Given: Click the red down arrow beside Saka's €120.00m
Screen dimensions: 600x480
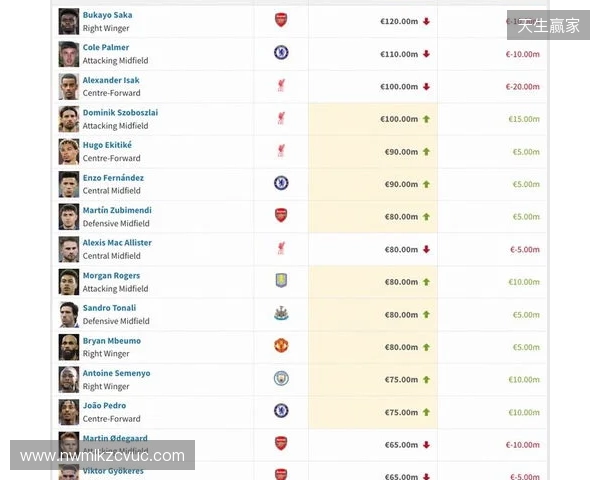Looking at the screenshot, I should (x=426, y=21).
